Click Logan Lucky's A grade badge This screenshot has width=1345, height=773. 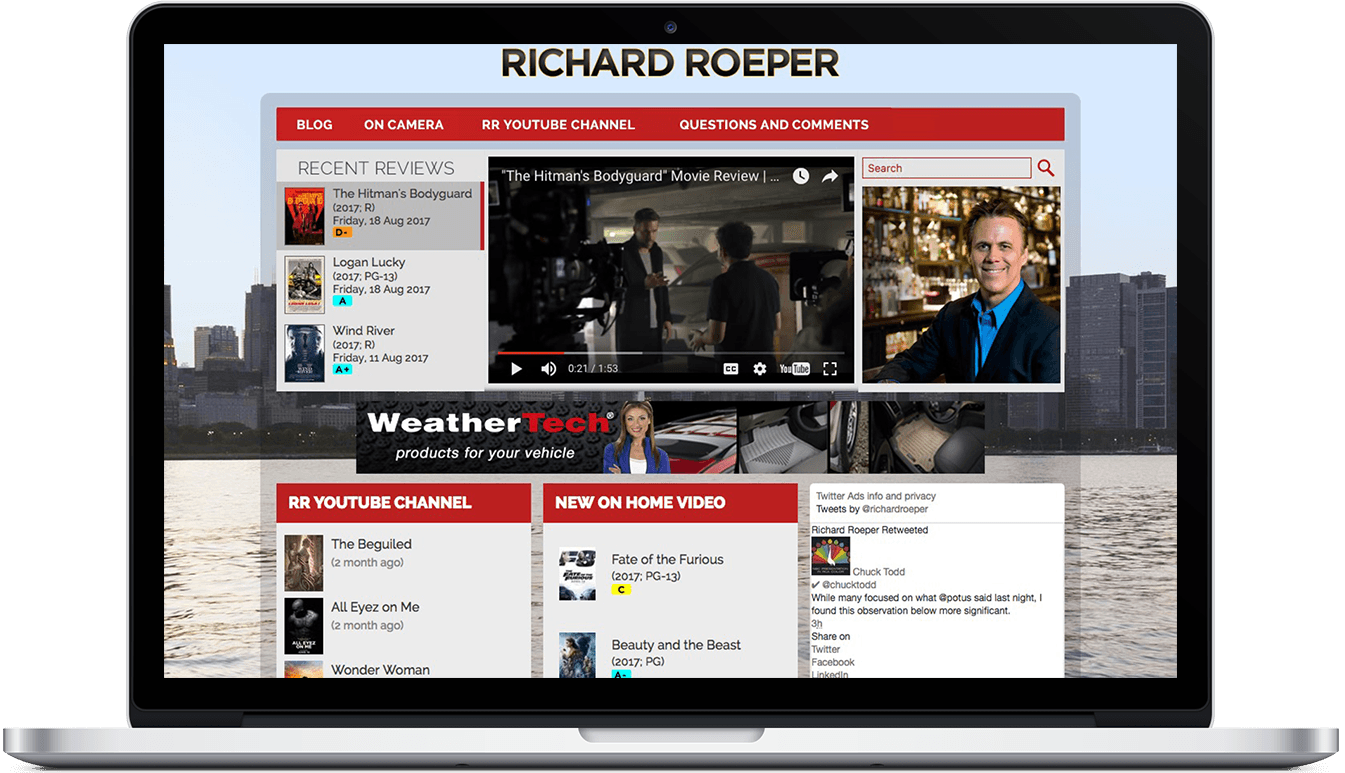[x=342, y=301]
